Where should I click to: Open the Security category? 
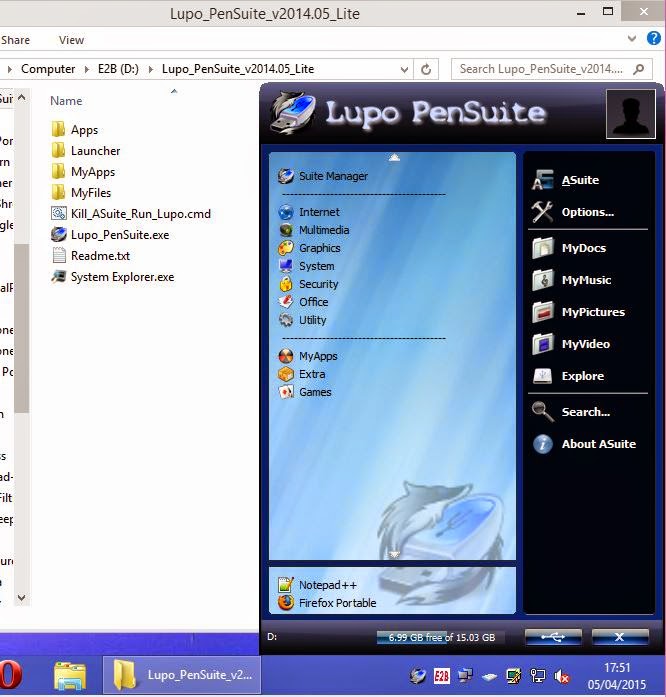coord(308,284)
